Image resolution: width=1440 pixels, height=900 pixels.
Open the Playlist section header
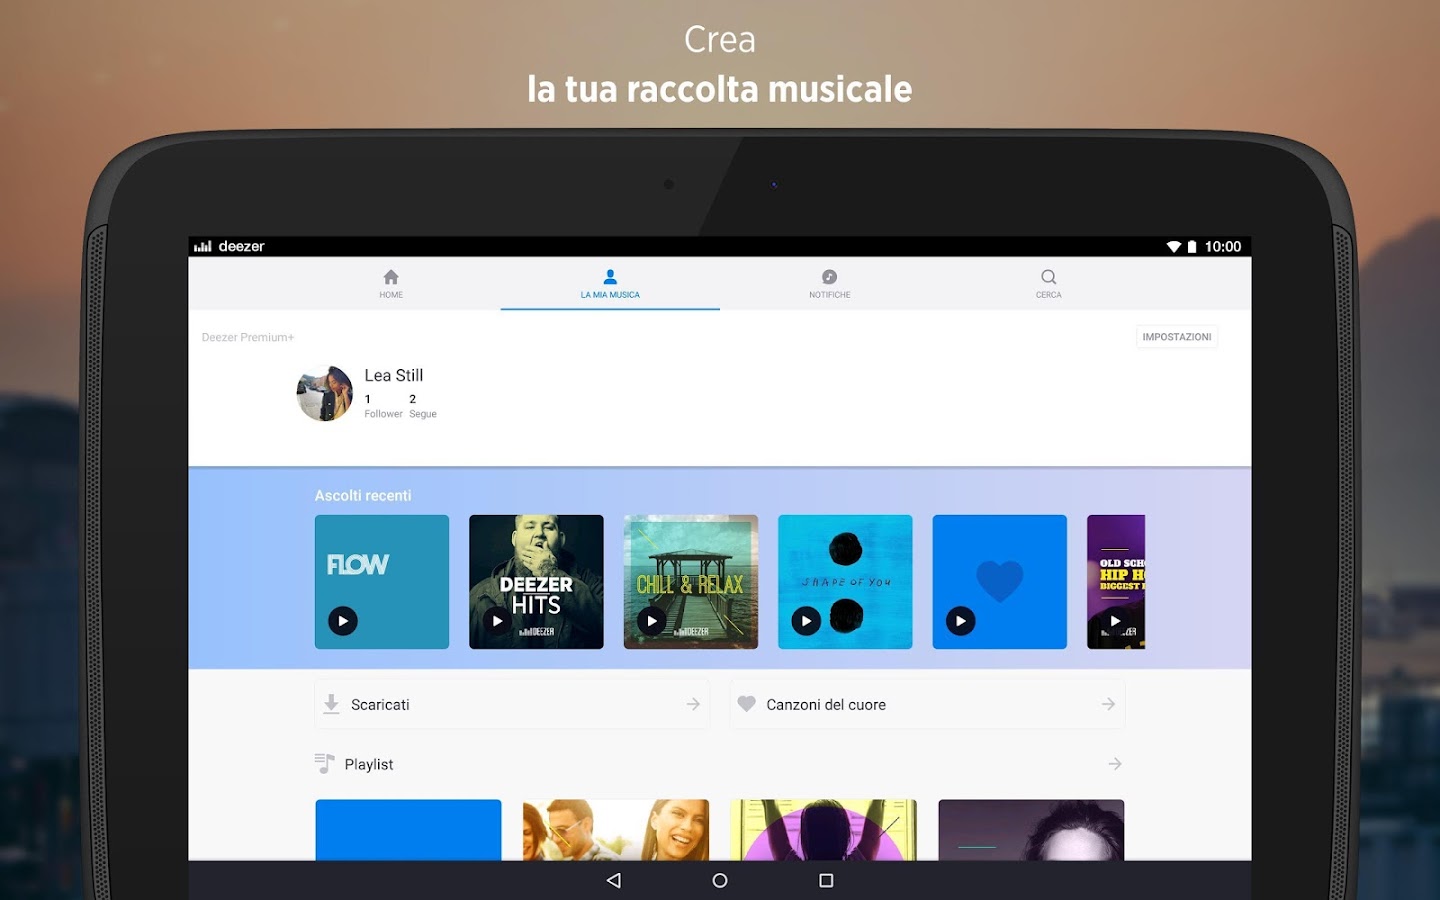720,764
